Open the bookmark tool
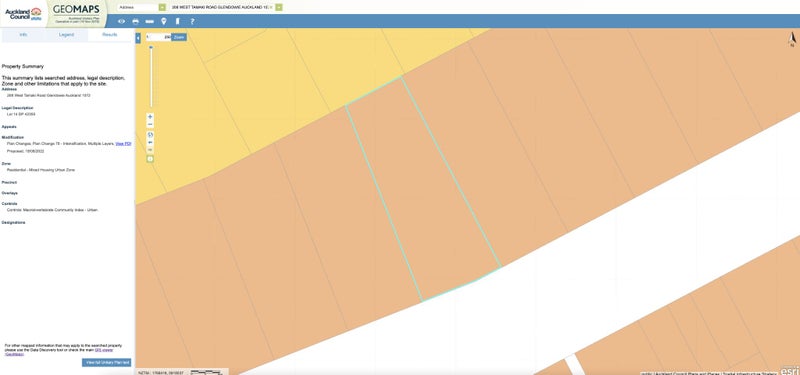Image resolution: width=800 pixels, height=375 pixels. [178, 21]
